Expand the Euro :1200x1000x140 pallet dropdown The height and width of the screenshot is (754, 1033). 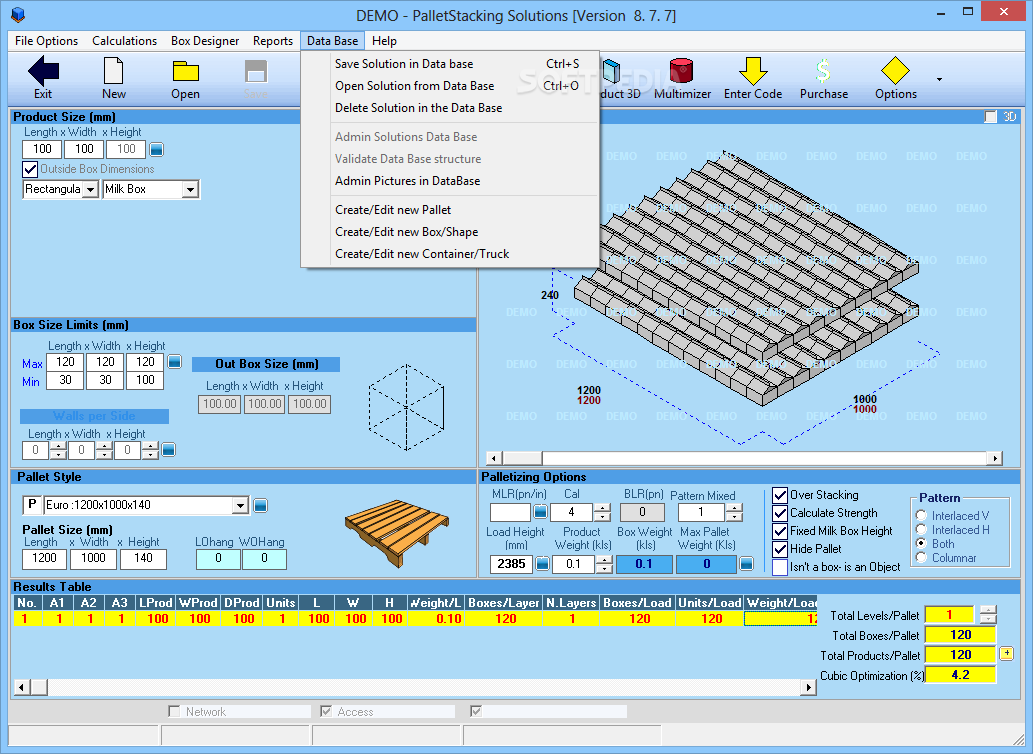point(240,506)
